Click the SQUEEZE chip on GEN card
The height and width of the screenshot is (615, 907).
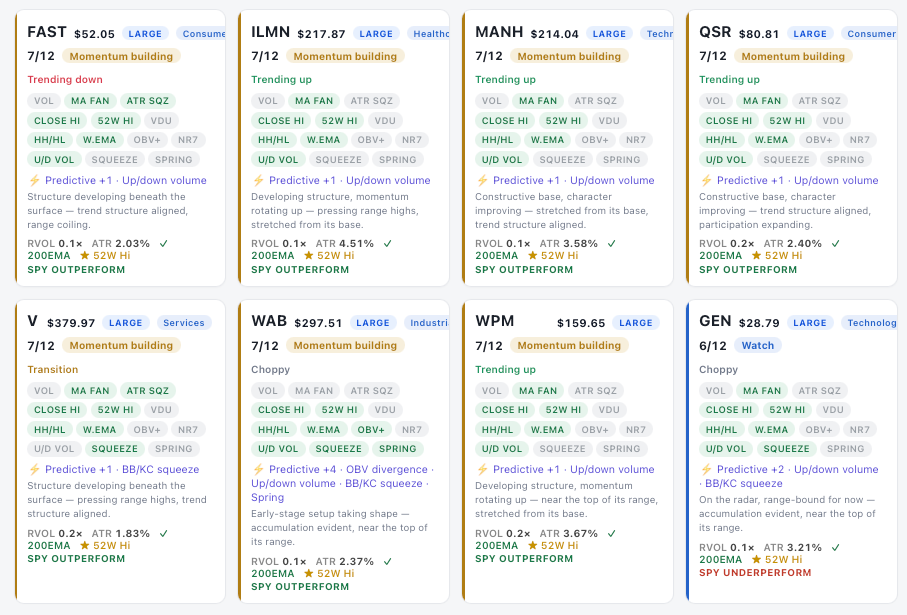(x=786, y=449)
